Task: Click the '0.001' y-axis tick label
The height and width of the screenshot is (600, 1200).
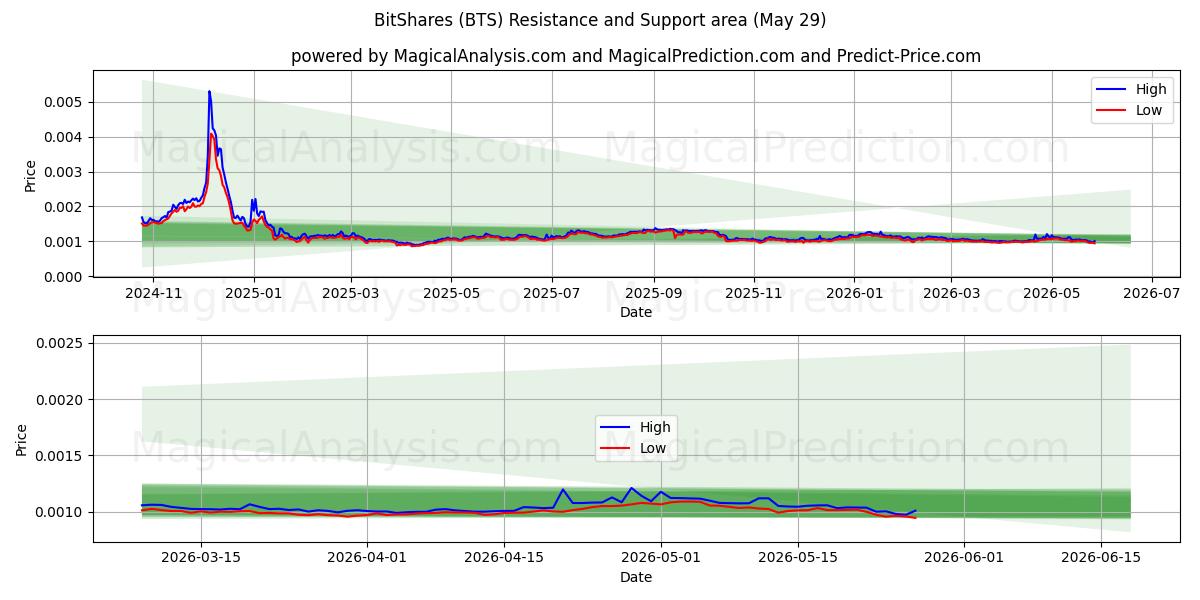Action: pos(65,242)
